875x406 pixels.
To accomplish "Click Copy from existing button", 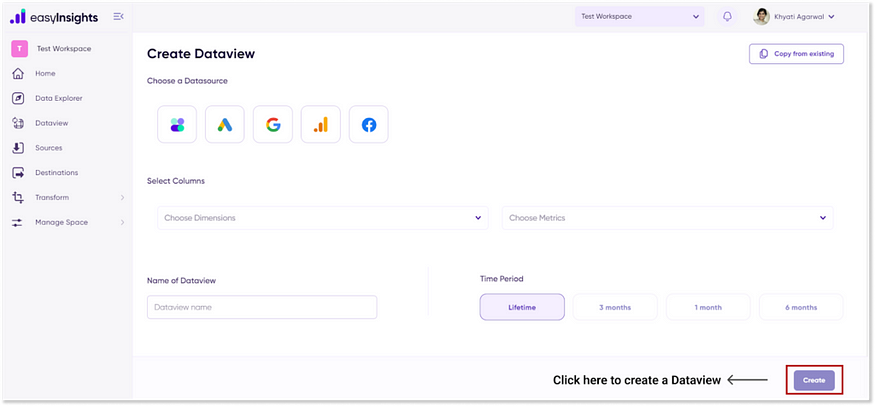I will [x=796, y=53].
